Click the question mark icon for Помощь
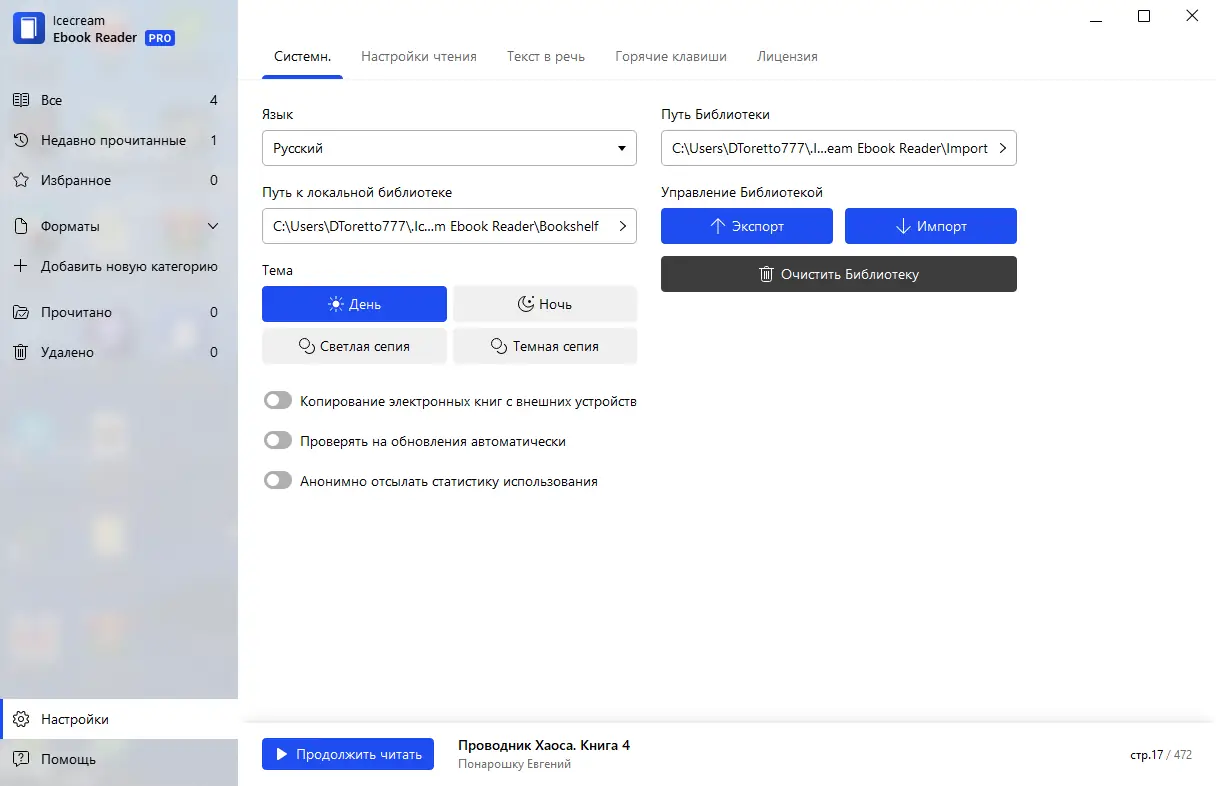1216x786 pixels. click(20, 759)
